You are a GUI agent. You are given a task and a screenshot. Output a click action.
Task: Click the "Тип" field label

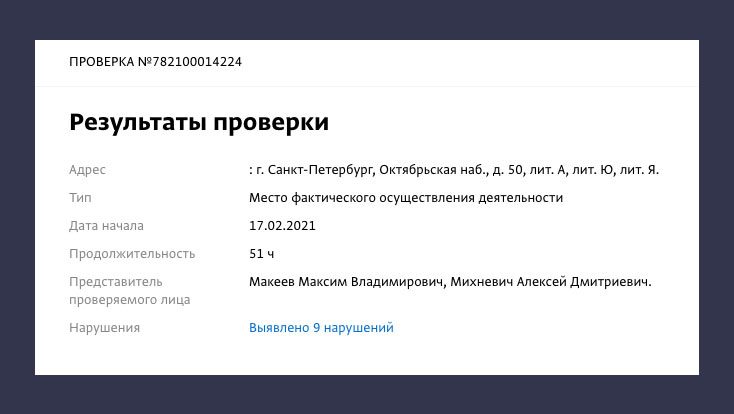[80, 198]
